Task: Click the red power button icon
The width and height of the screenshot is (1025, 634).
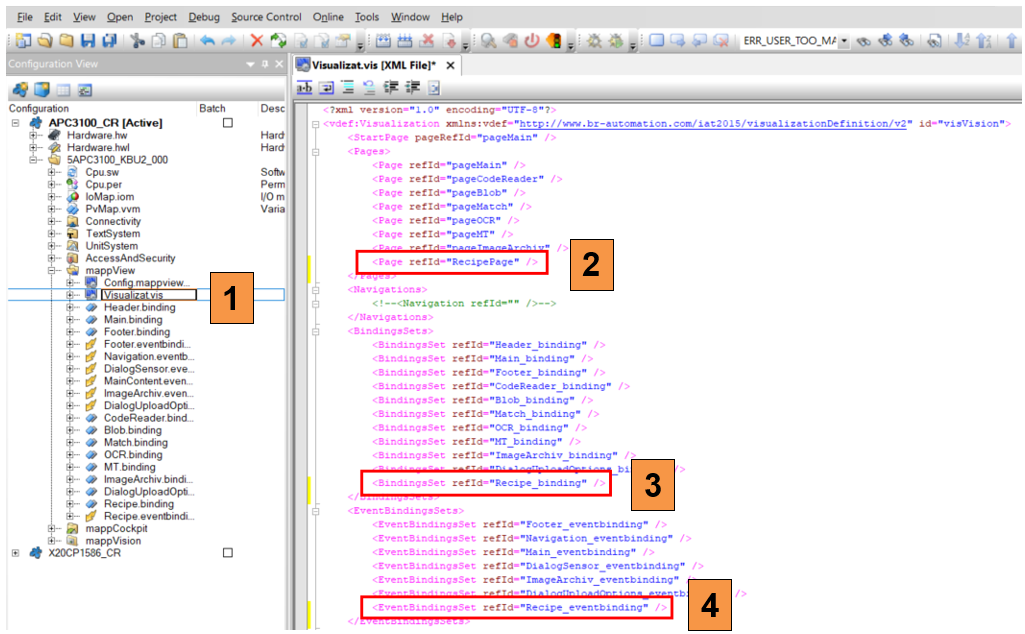Action: (531, 41)
